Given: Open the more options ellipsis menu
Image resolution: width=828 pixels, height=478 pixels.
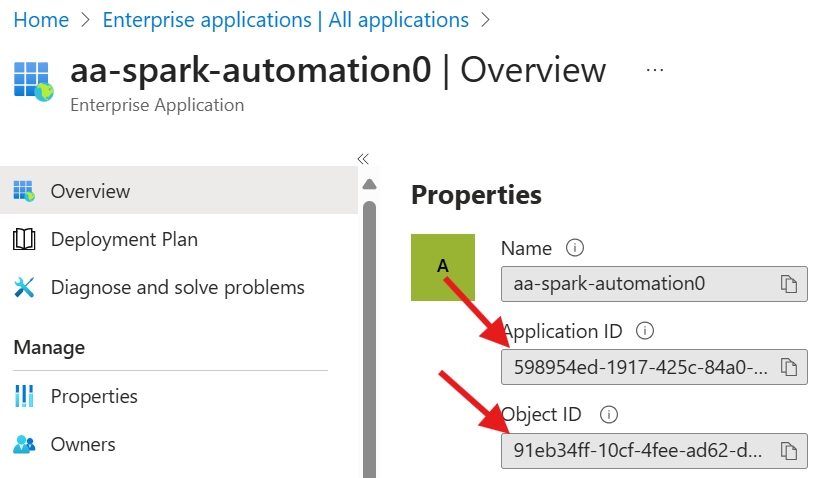Looking at the screenshot, I should 655,71.
